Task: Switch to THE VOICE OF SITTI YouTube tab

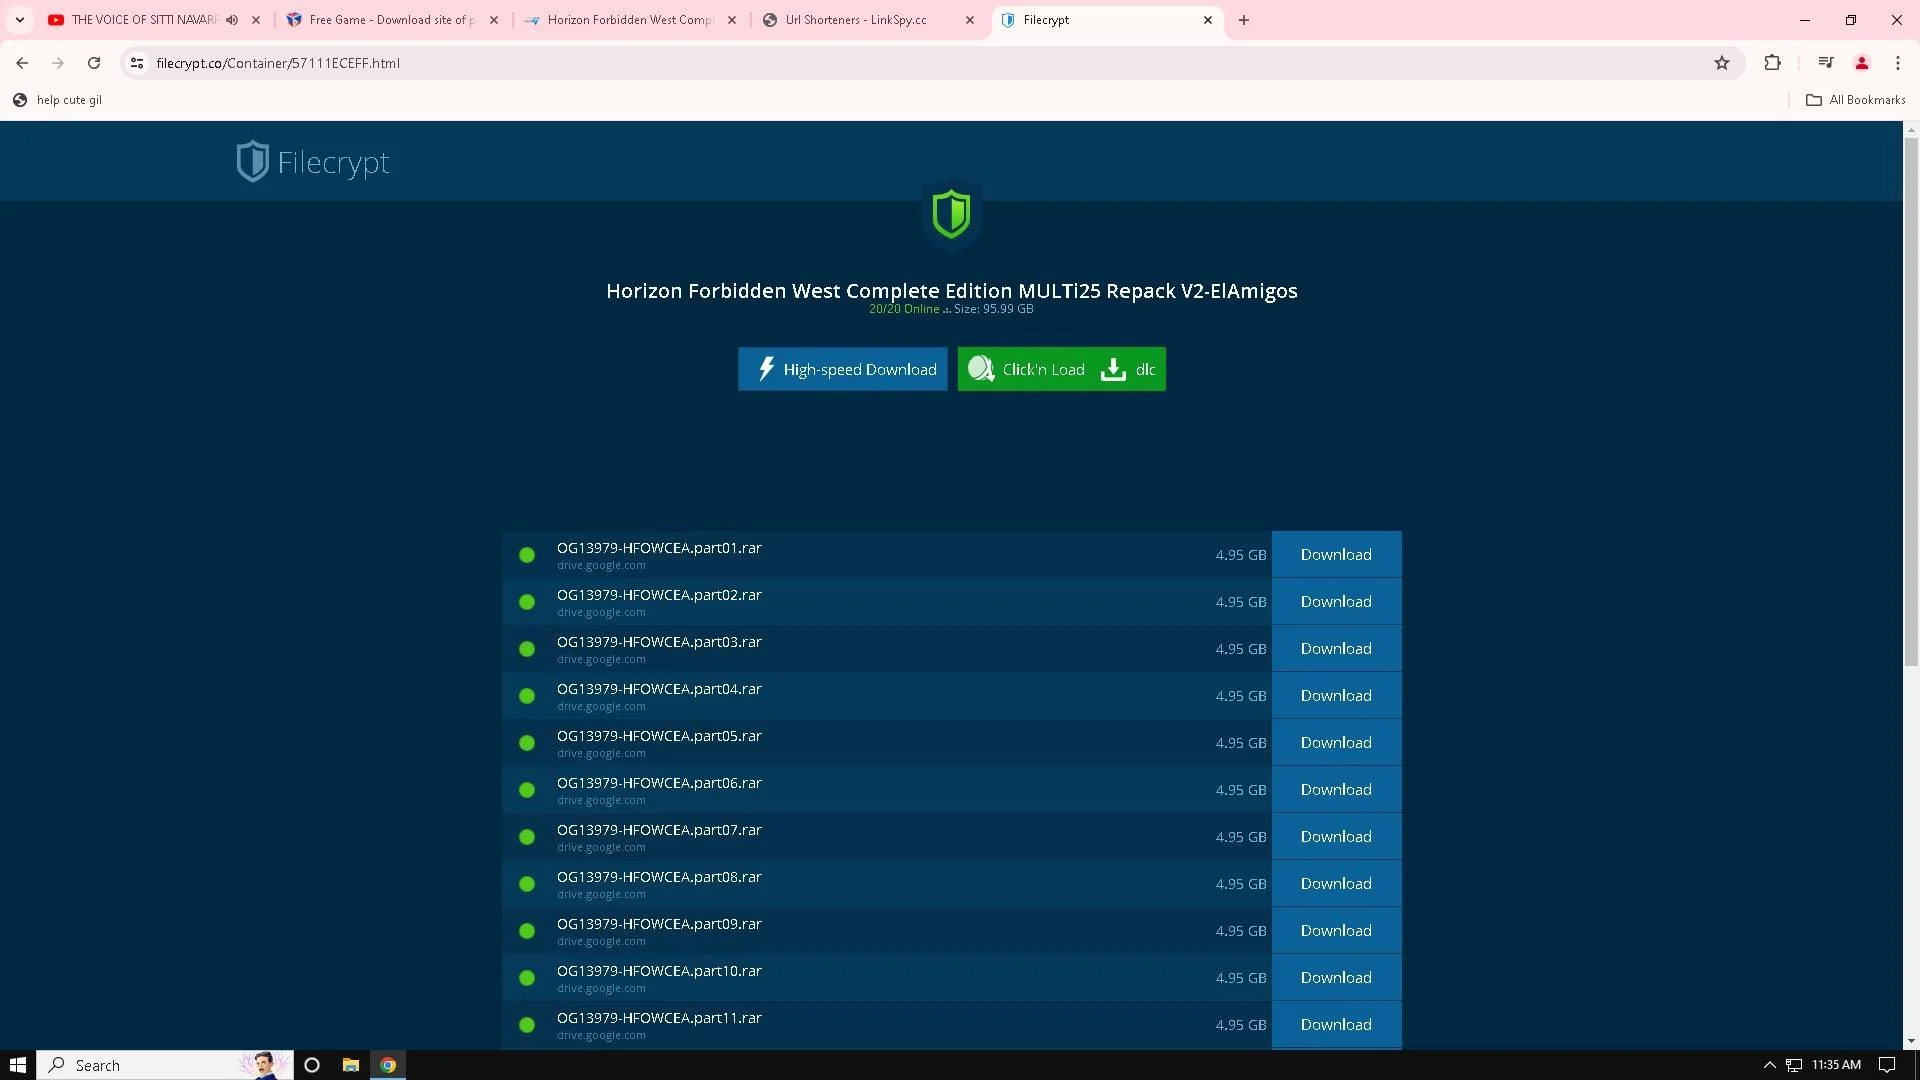Action: 145,20
